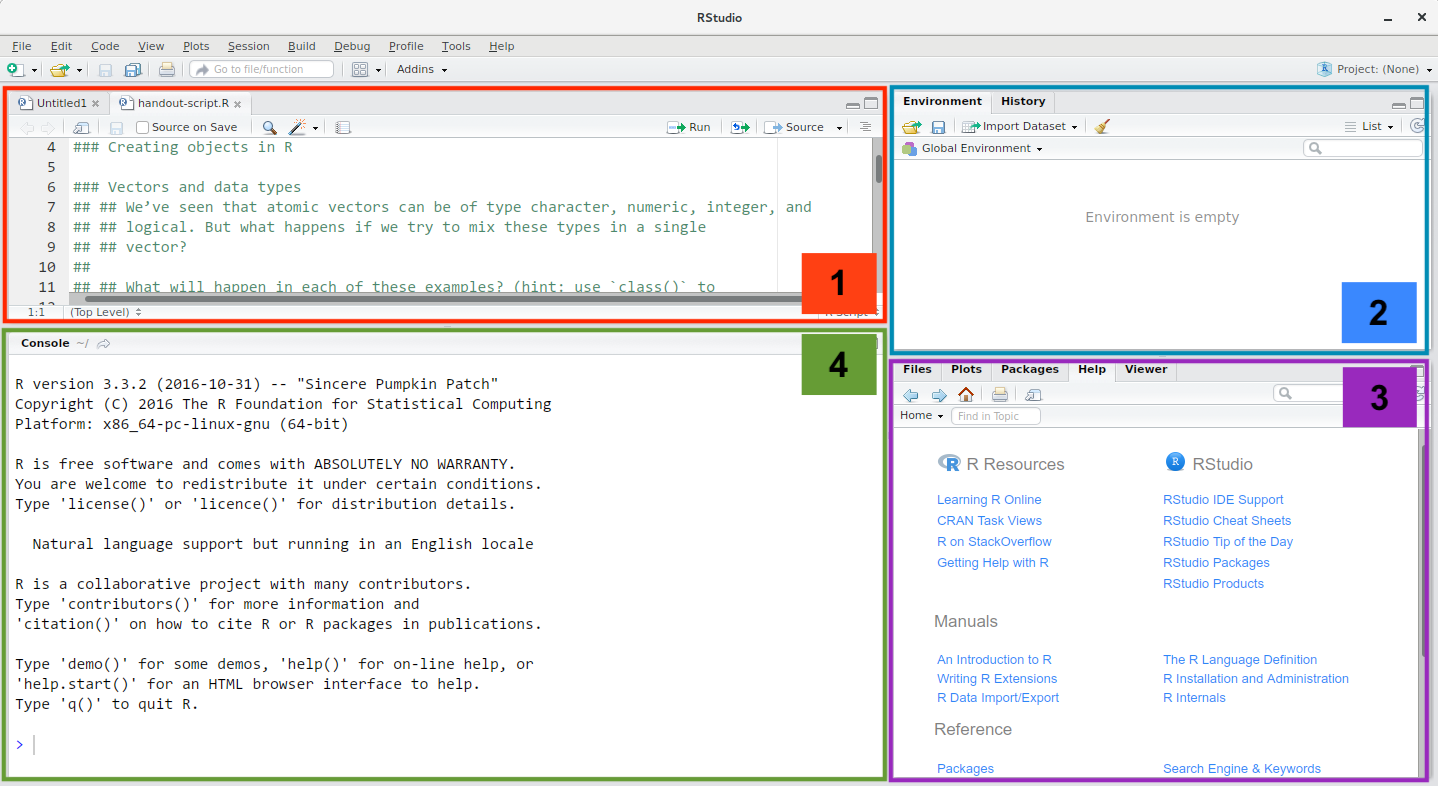Viewport: 1438px width, 786px height.
Task: Open the R Internals link
Action: (1194, 698)
